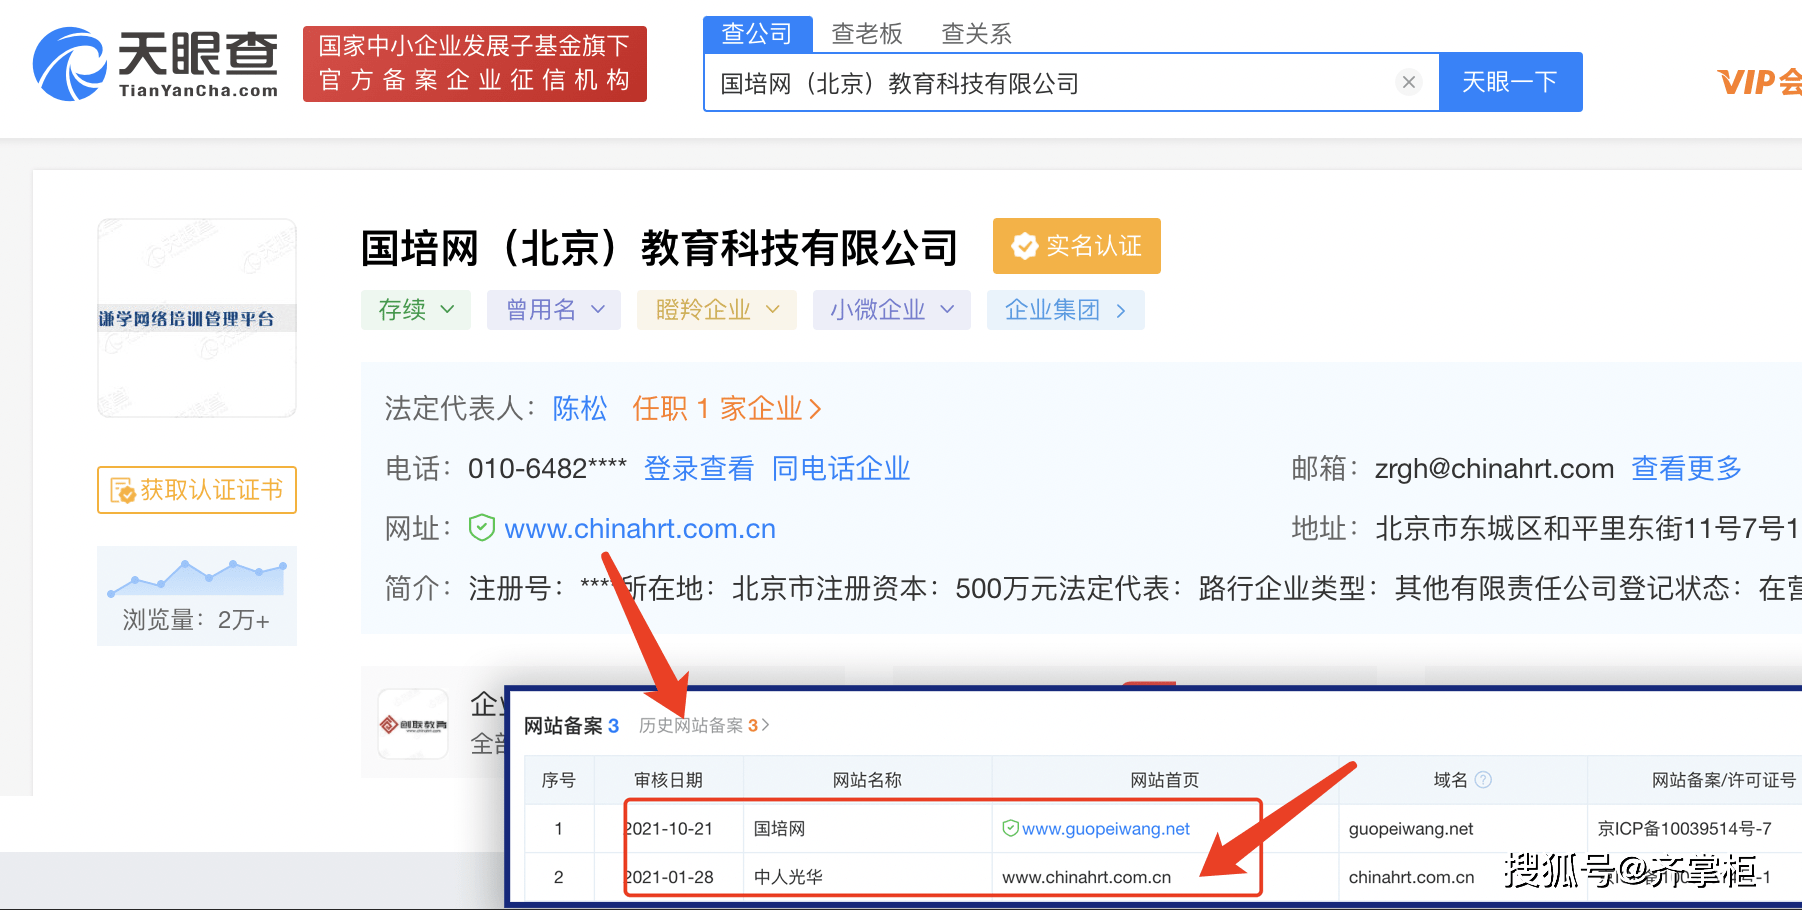
Task: Expand the 曾用名 dropdown
Action: click(554, 310)
